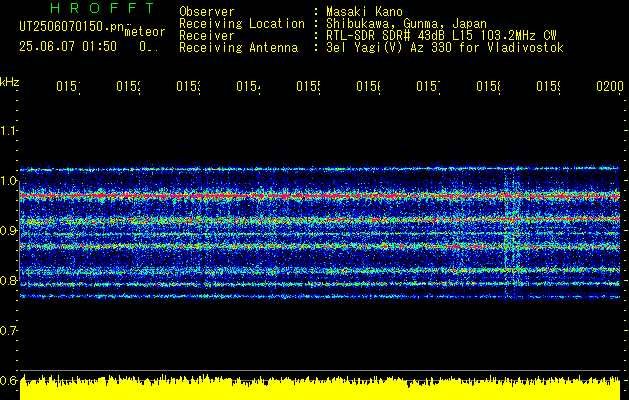The width and height of the screenshot is (629, 400).
Task: Click the 0200 time marker
Action: [610, 87]
